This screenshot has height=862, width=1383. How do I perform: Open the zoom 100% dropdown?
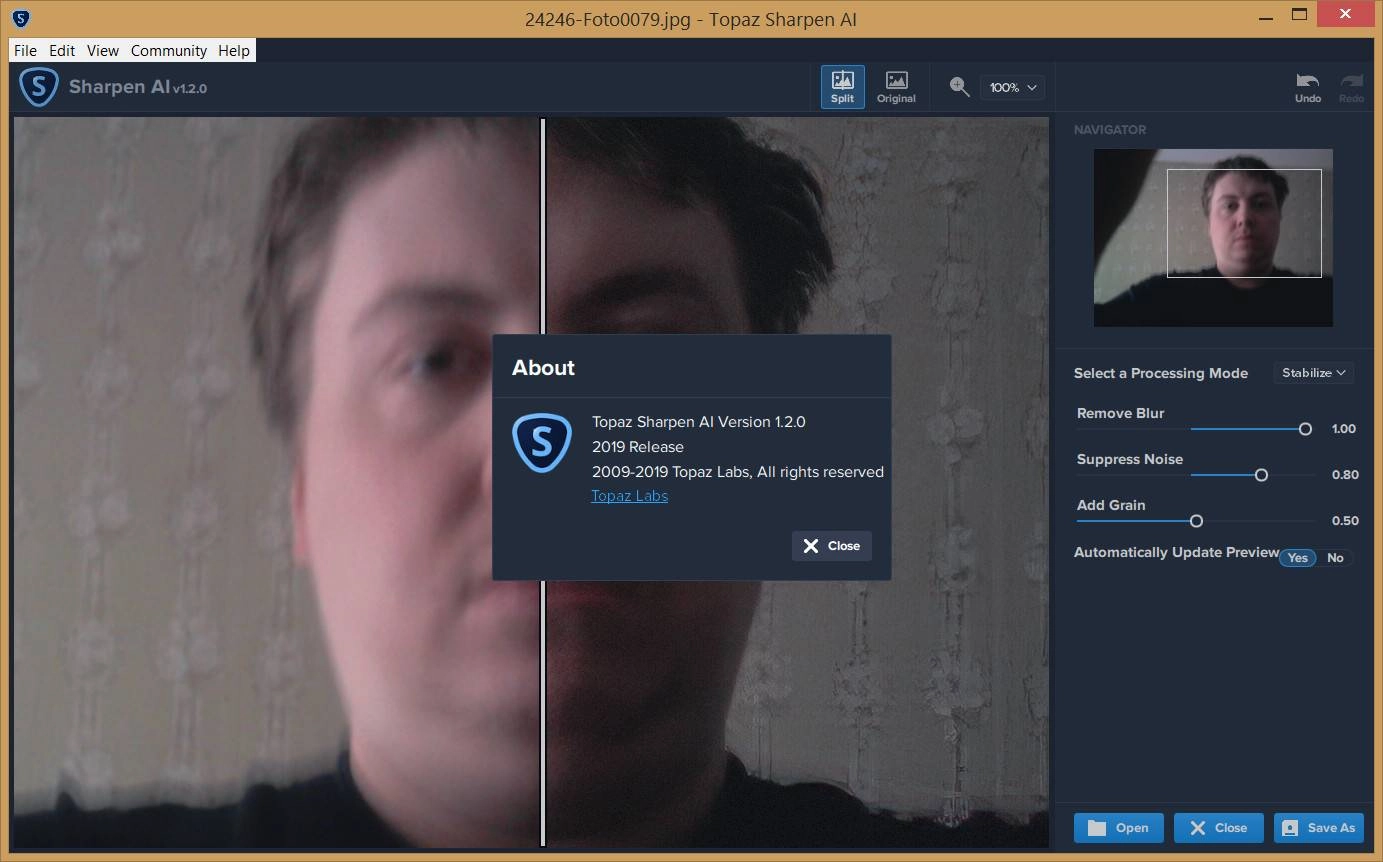(x=1012, y=87)
